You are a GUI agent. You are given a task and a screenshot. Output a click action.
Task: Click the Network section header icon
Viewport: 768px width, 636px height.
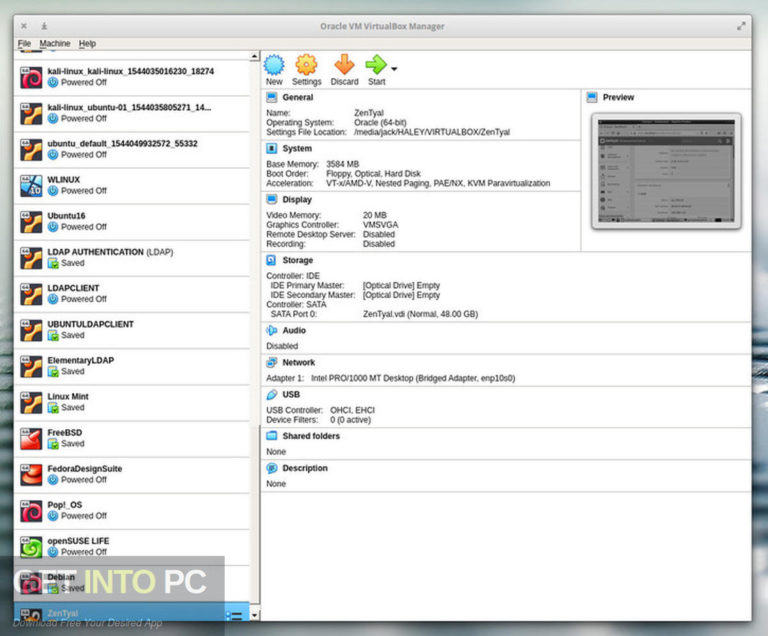pos(271,363)
